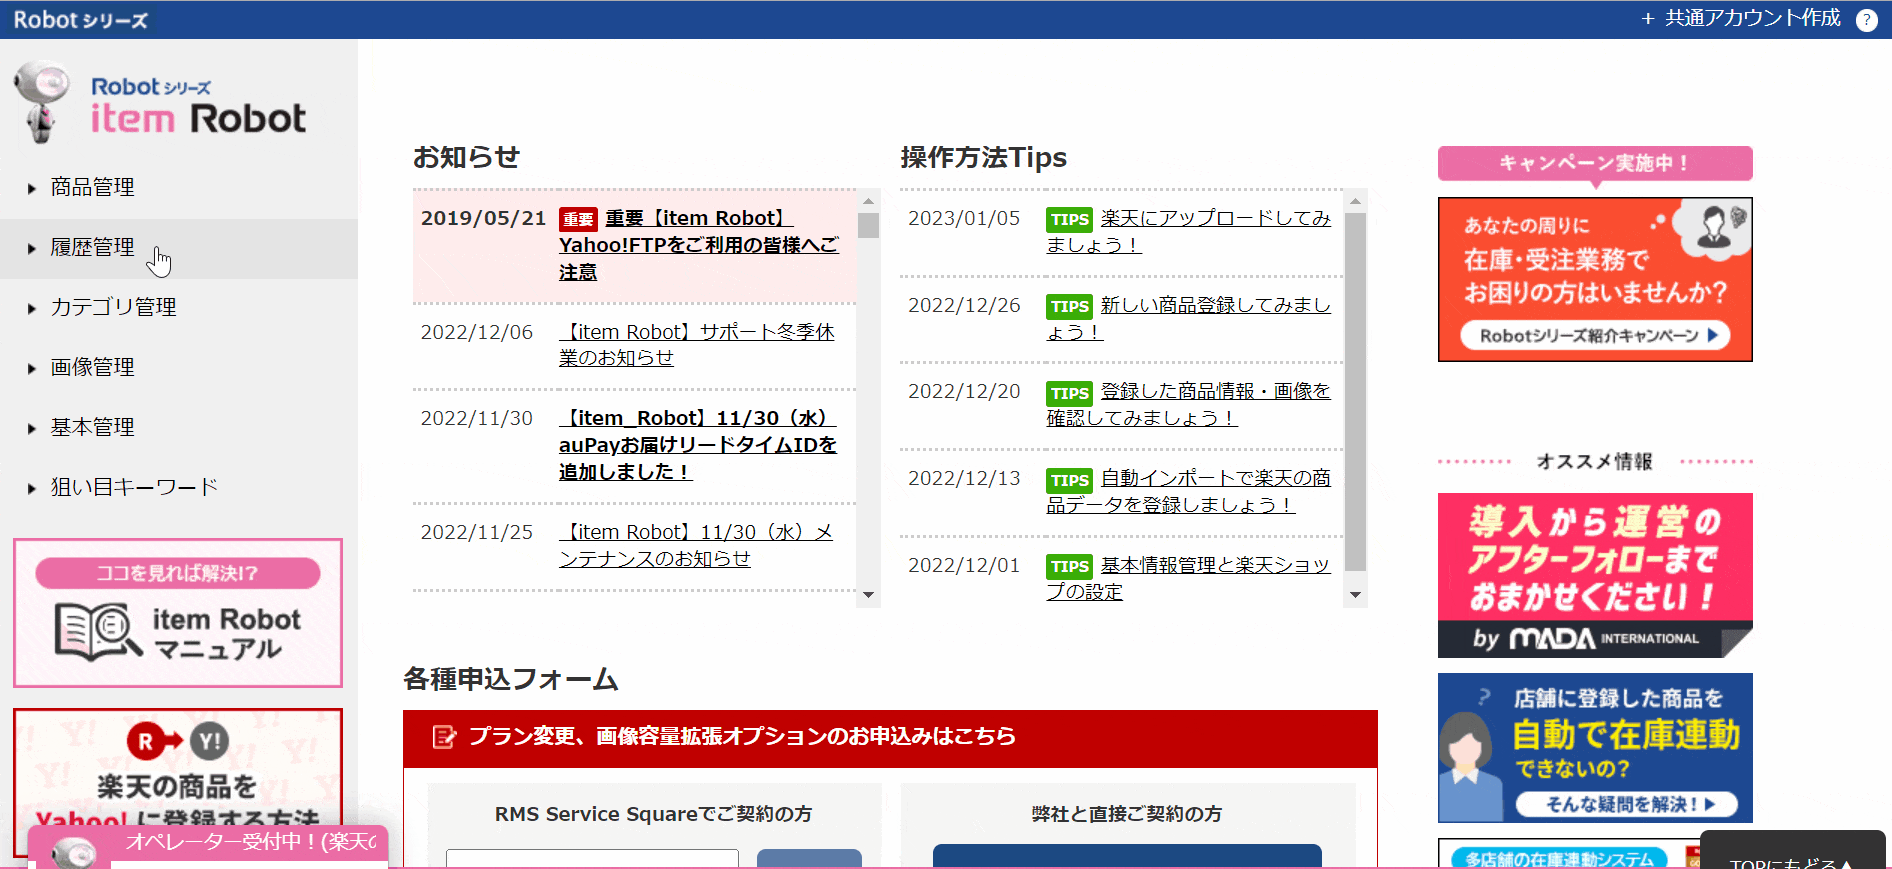Click the お知らせ list scroll-up arrow
This screenshot has height=869, width=1892.
point(868,200)
